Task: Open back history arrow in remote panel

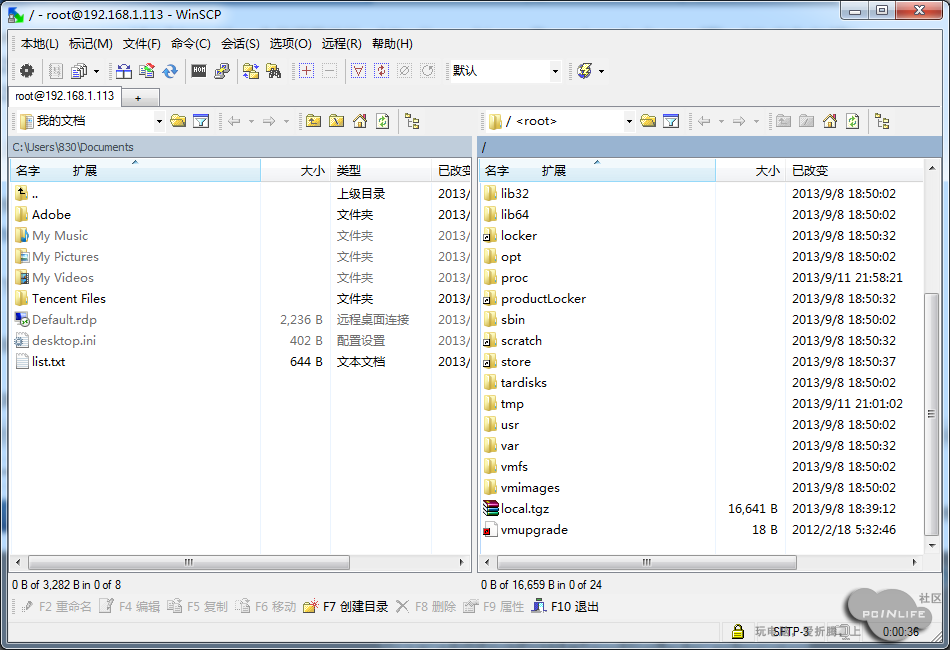Action: [x=722, y=121]
